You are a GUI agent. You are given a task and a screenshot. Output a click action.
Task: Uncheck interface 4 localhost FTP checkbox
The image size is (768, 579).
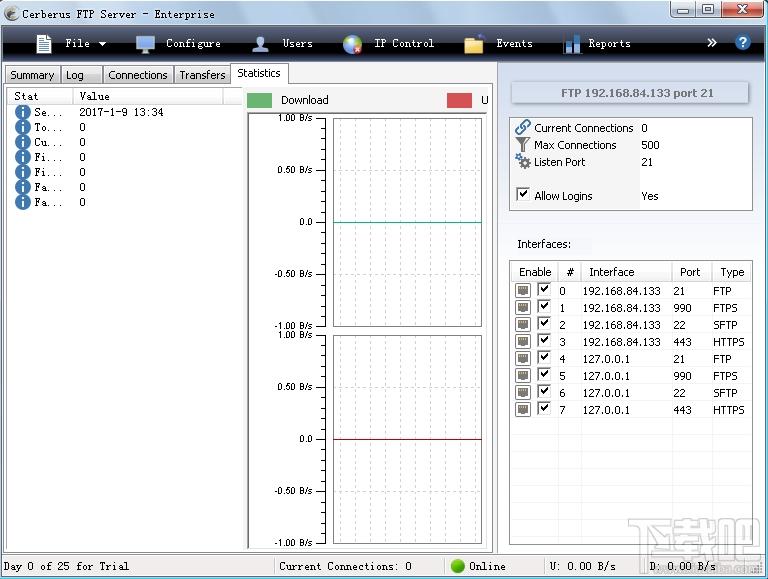tap(544, 358)
